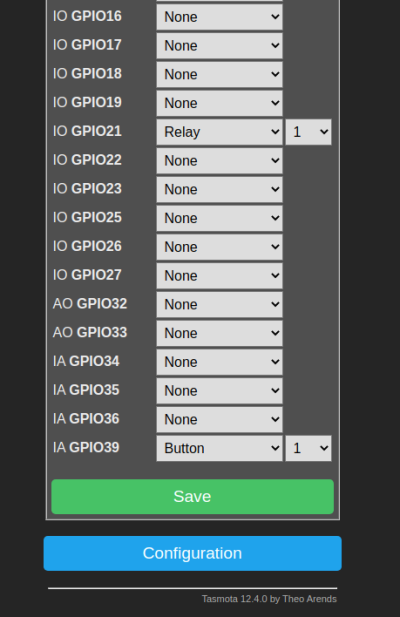Expand the GPIO18 None selector
This screenshot has width=400, height=617.
tap(219, 74)
